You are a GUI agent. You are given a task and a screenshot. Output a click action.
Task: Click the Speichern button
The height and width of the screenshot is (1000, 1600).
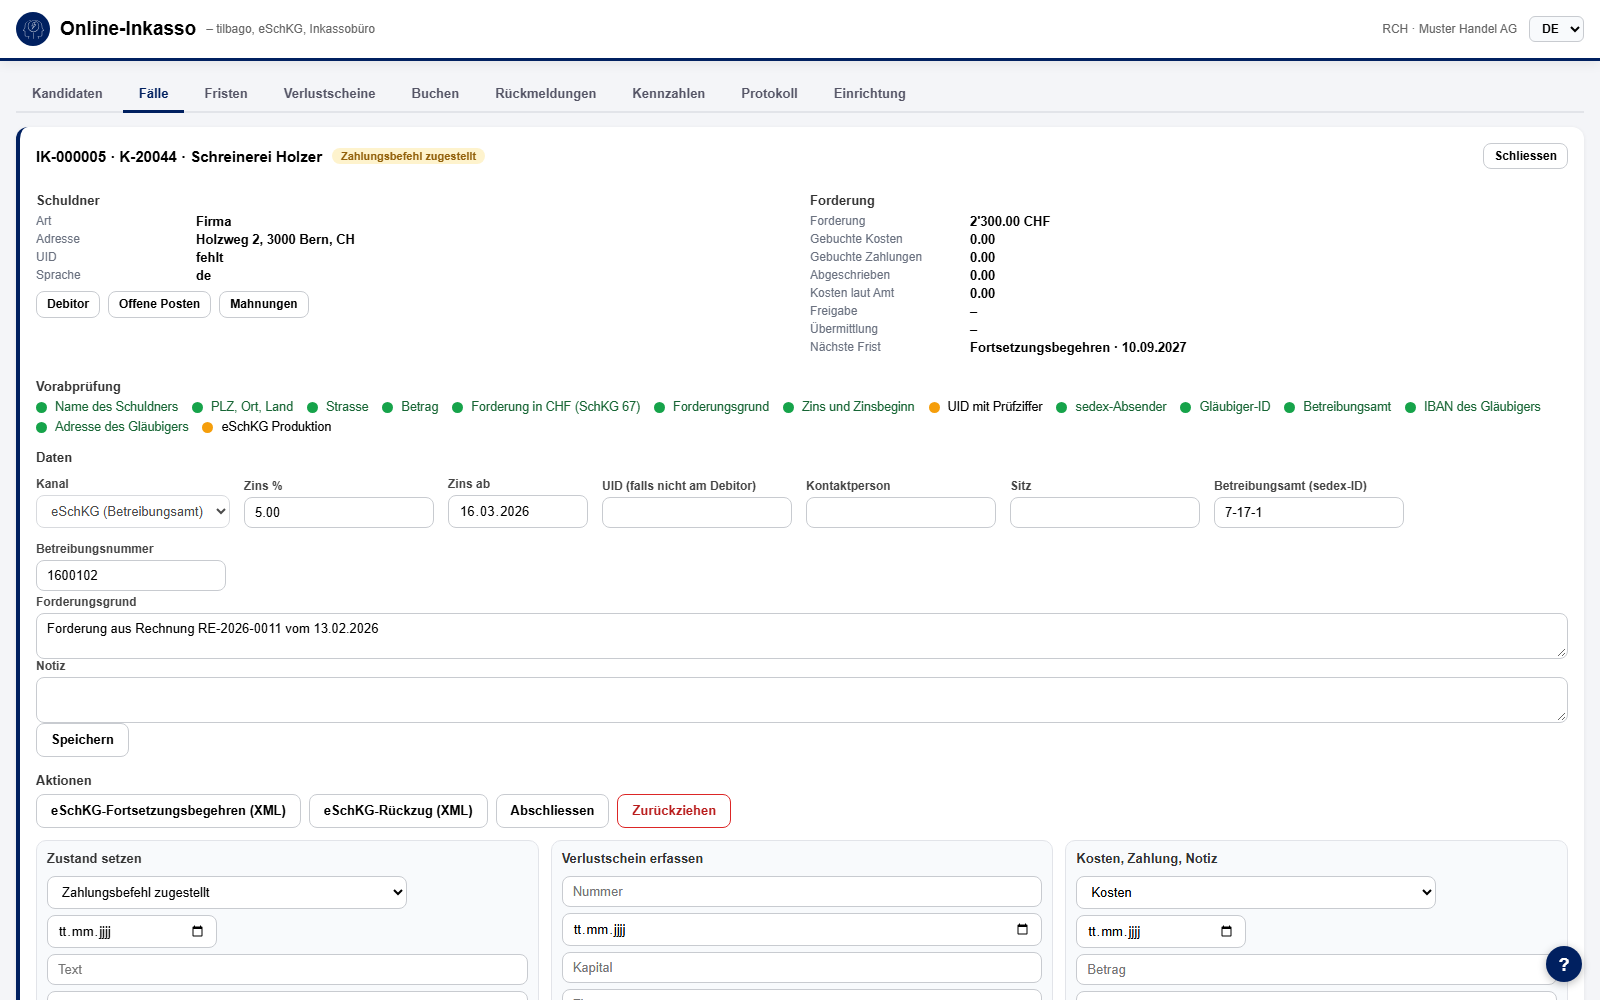click(82, 740)
